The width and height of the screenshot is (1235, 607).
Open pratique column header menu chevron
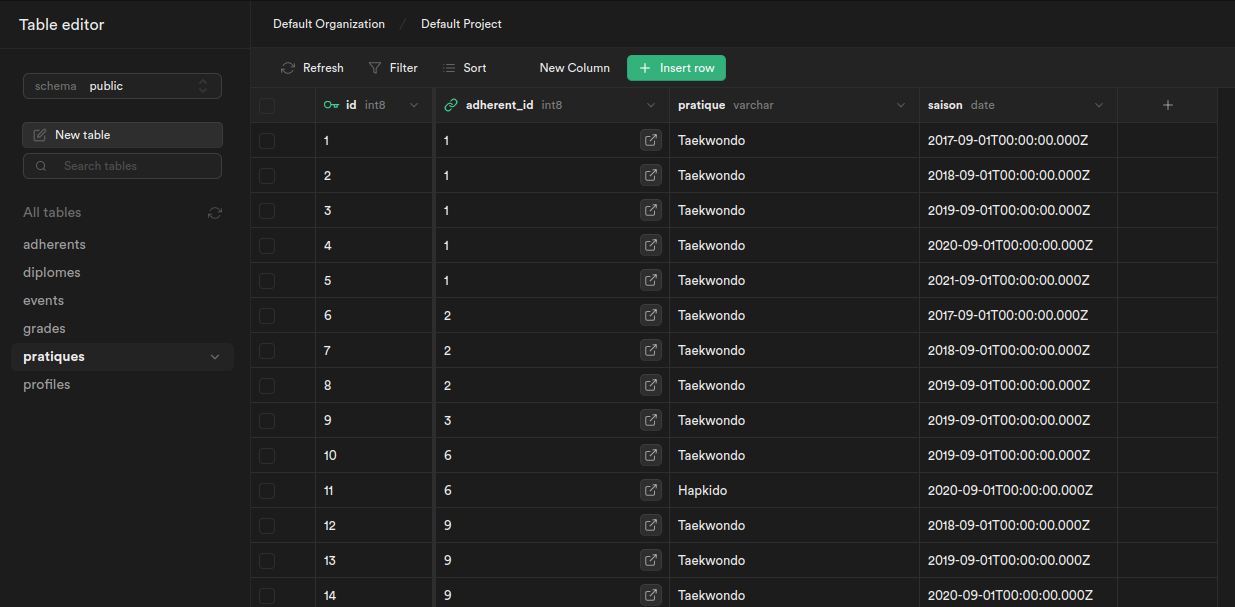[x=900, y=105]
